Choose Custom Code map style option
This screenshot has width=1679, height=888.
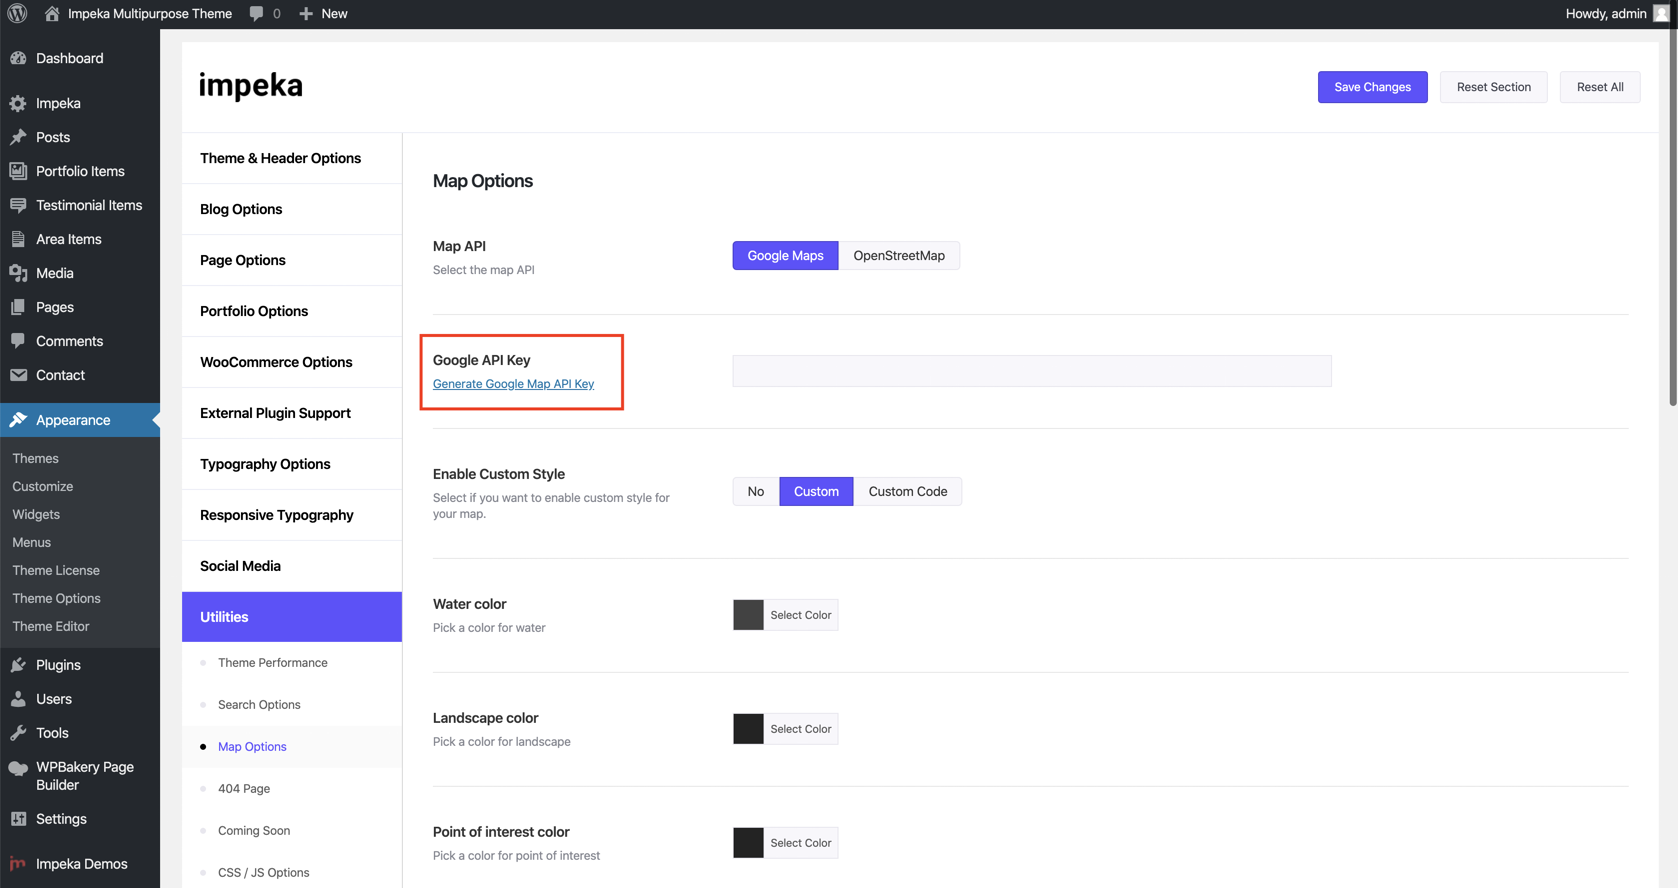point(907,492)
